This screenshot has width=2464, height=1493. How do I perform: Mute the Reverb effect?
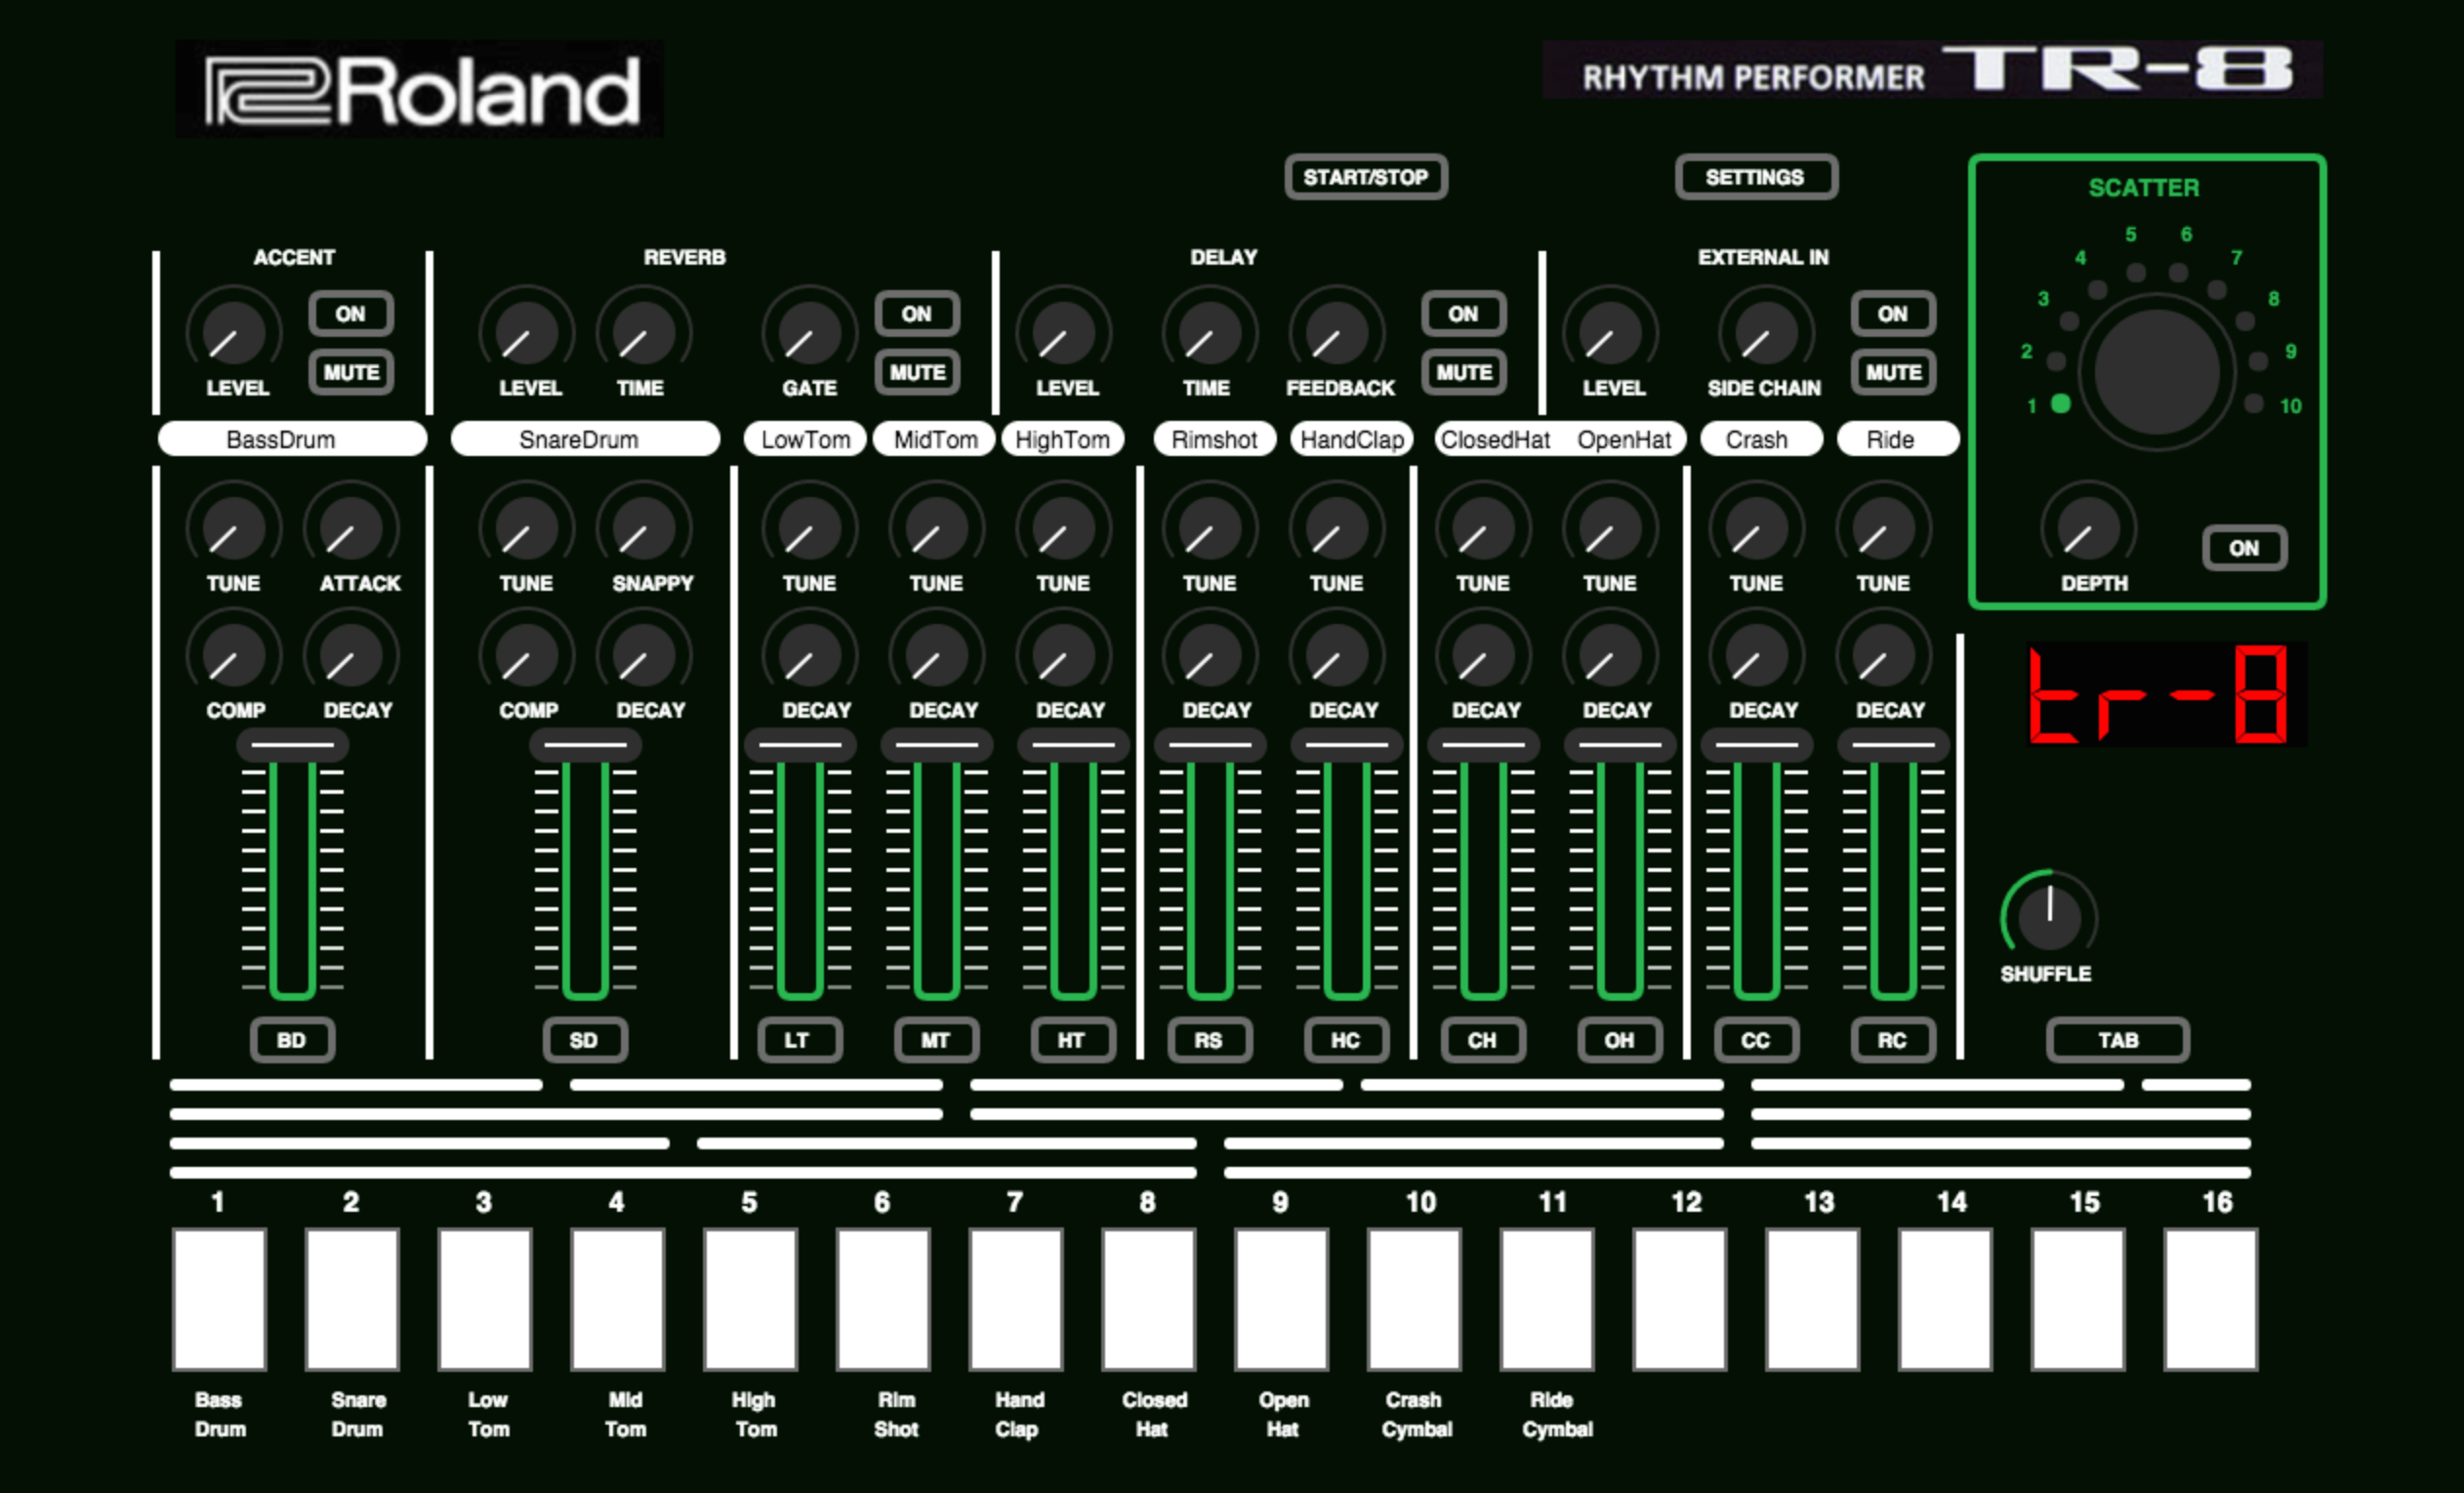tap(916, 372)
